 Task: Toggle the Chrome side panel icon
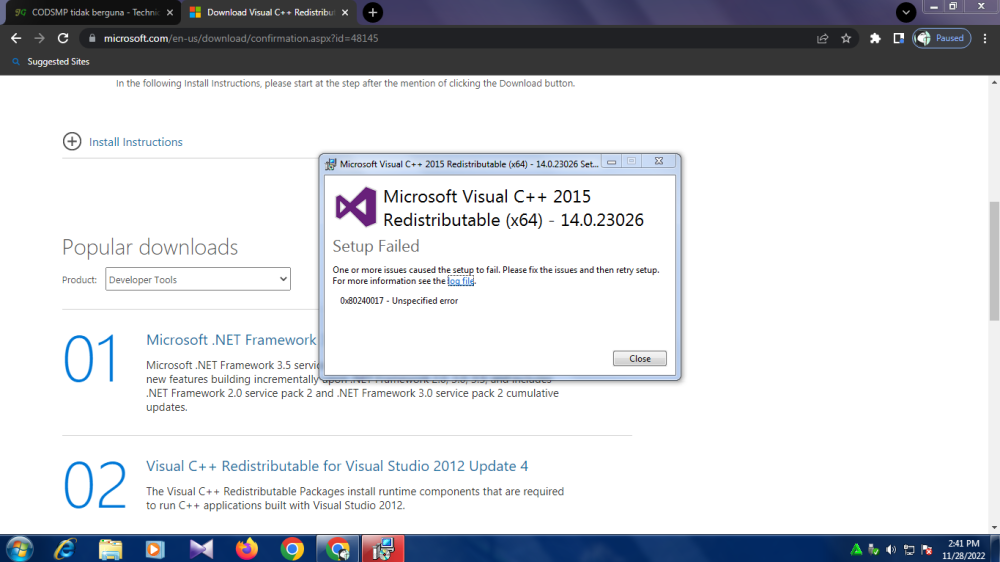pyautogui.click(x=899, y=38)
